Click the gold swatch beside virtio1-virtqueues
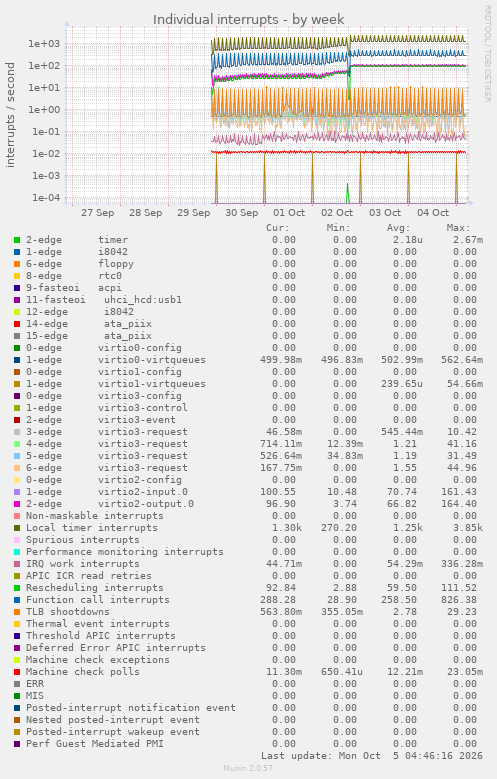Image resolution: width=497 pixels, height=779 pixels. pyautogui.click(x=17, y=384)
